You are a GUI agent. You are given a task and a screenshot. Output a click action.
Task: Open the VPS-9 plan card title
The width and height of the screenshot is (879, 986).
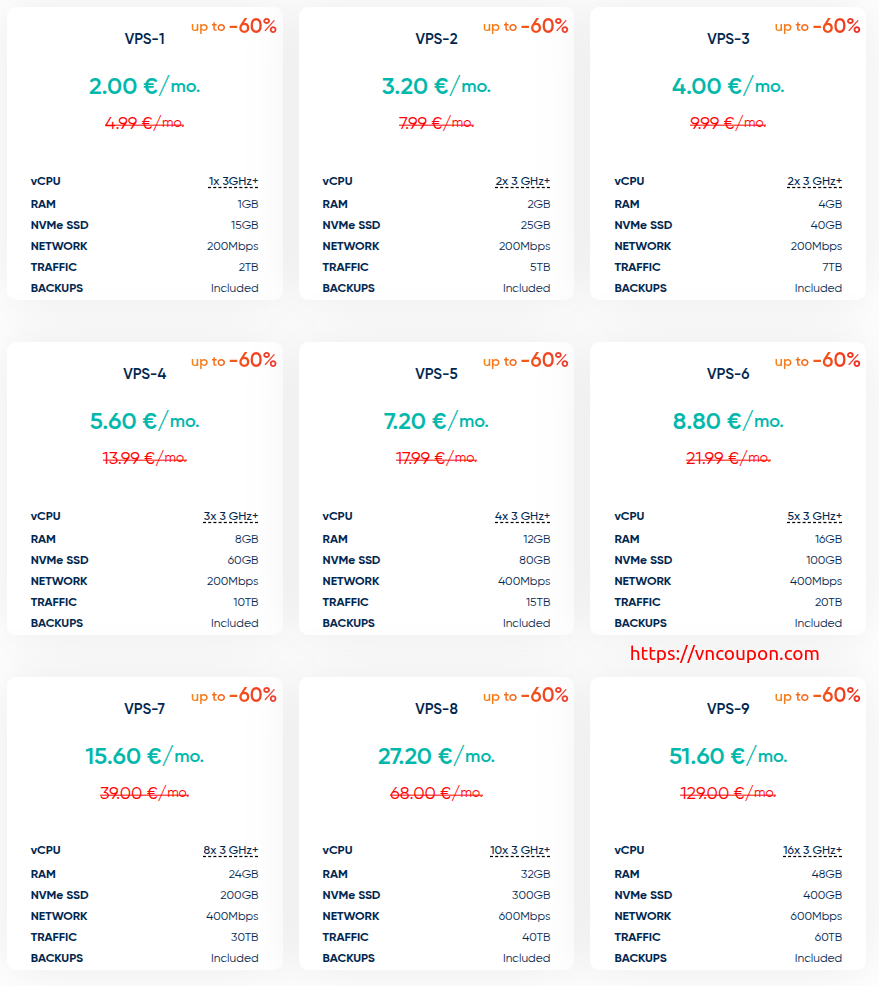728,709
